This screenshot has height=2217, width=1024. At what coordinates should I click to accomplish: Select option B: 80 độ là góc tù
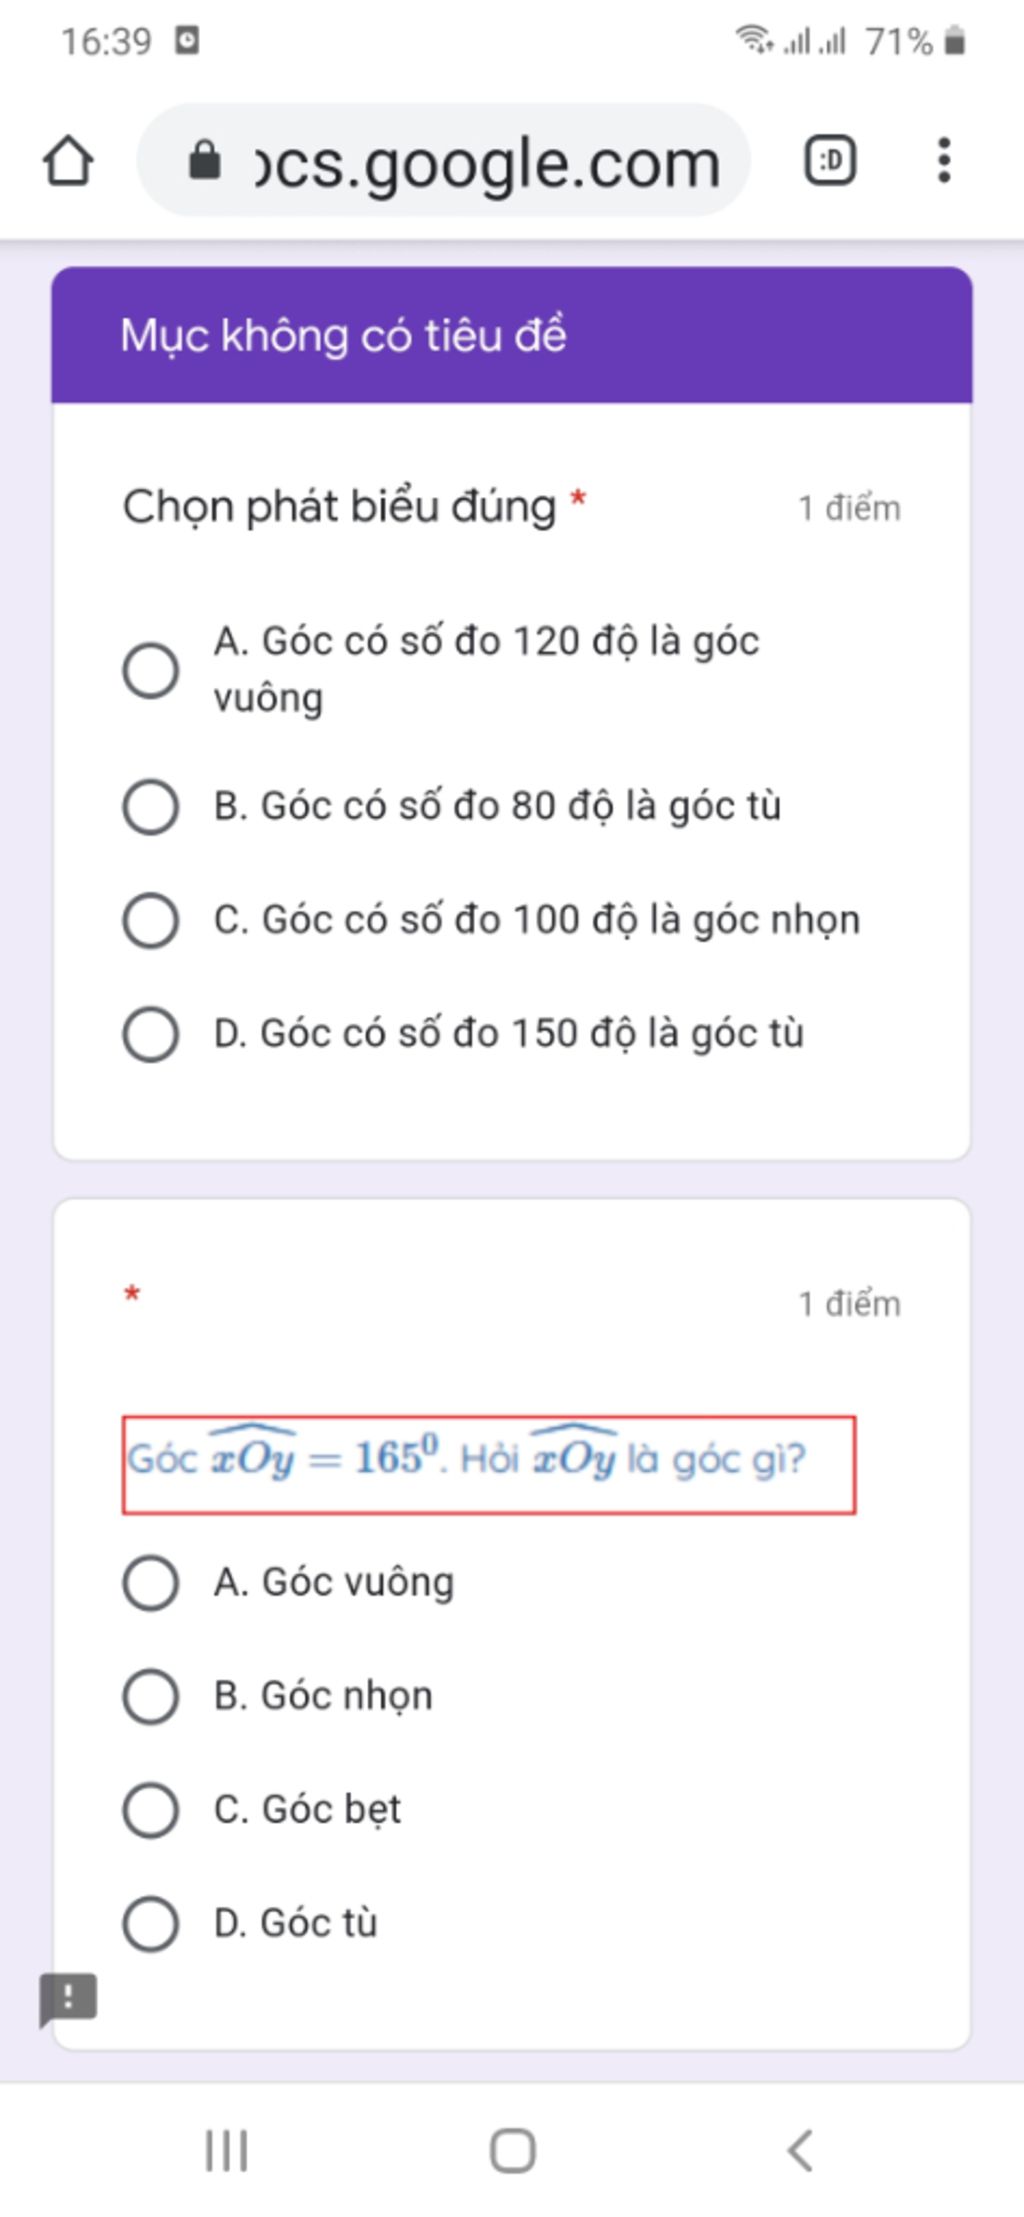(x=151, y=806)
